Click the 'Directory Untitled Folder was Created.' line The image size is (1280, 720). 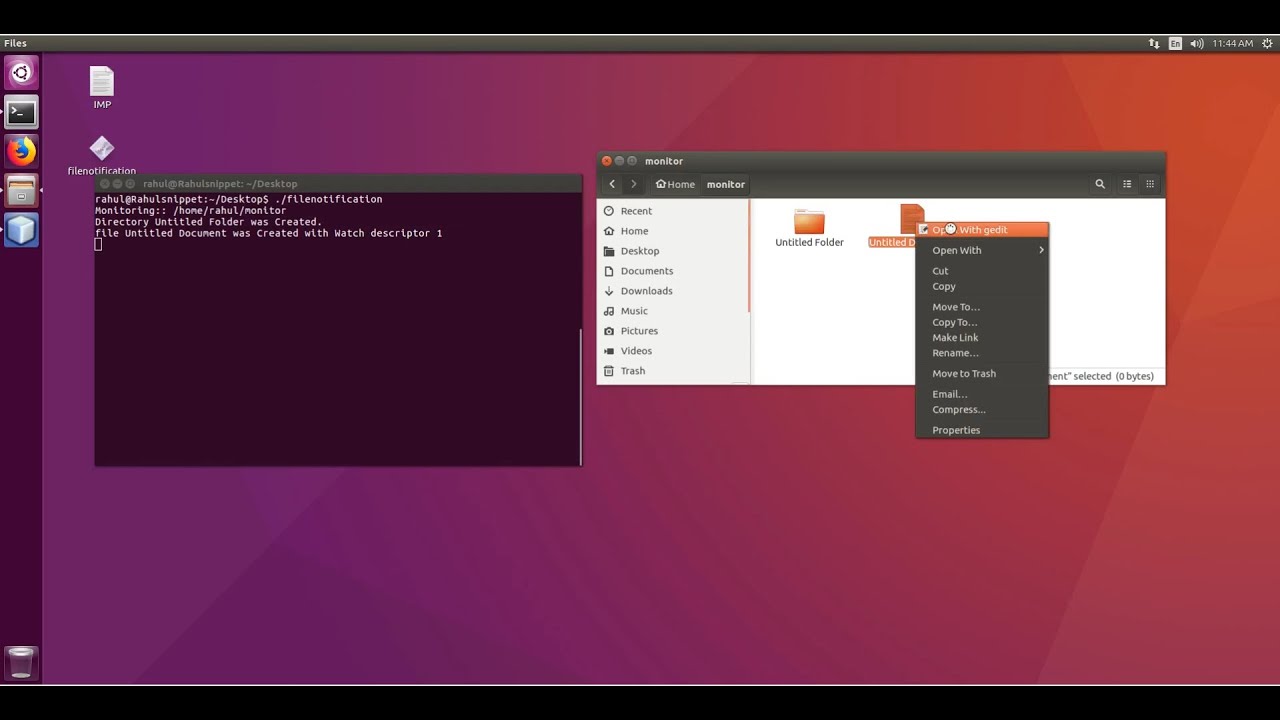coord(208,222)
